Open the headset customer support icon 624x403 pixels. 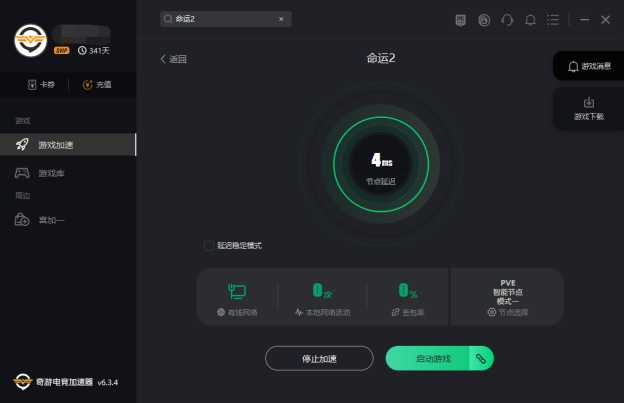[507, 19]
